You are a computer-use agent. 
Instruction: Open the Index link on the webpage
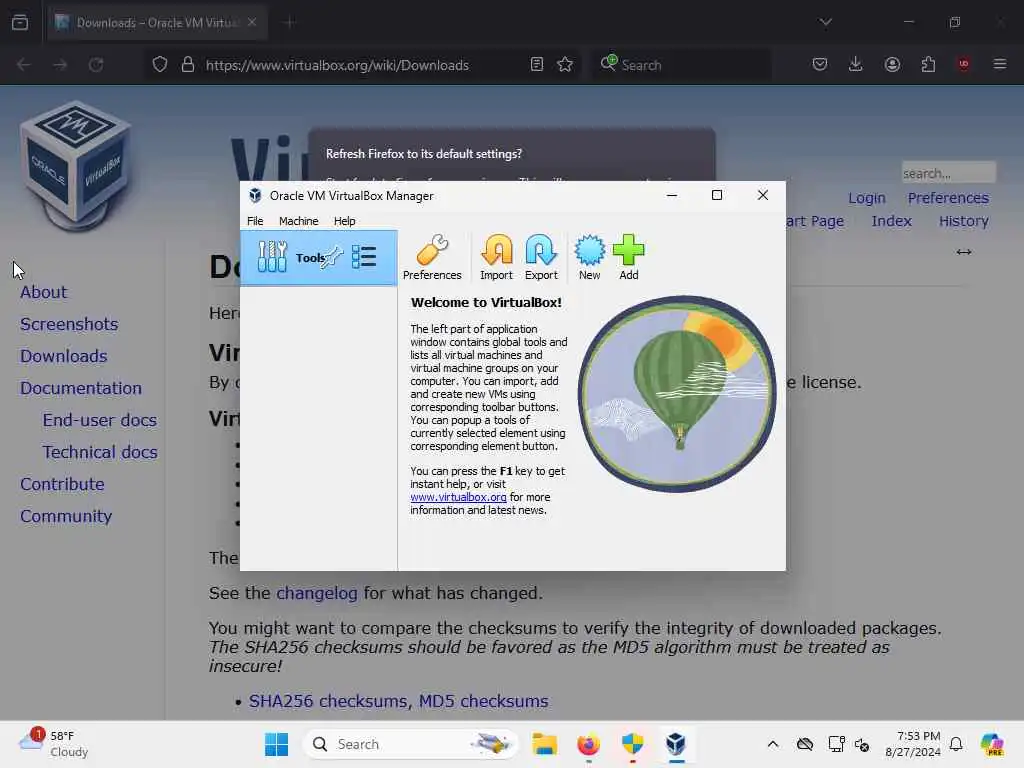[891, 221]
